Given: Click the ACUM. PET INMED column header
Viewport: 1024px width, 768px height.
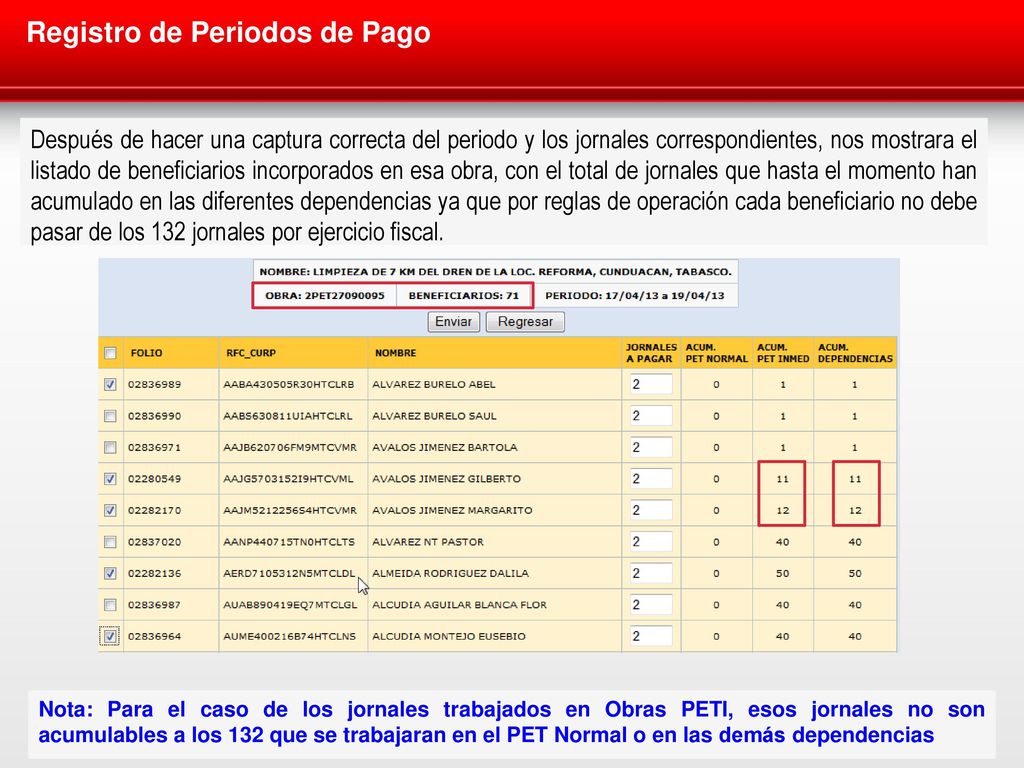Looking at the screenshot, I should click(x=783, y=353).
